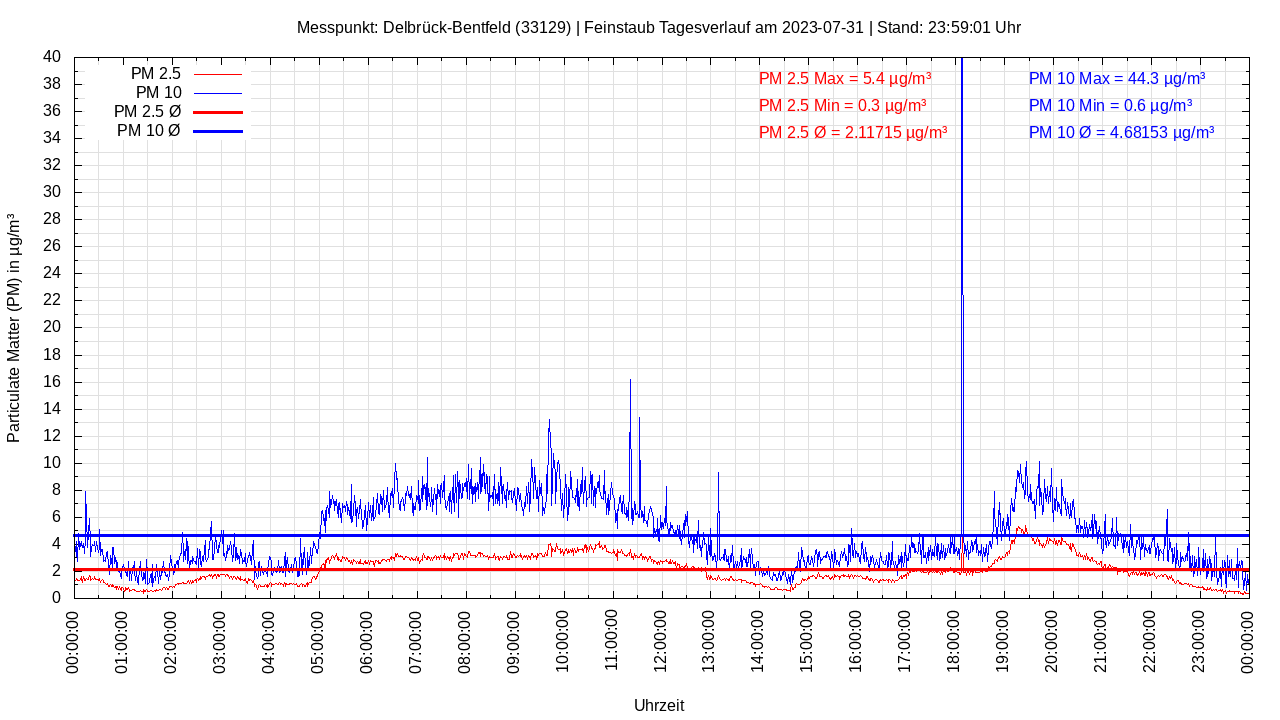The image size is (1280, 720).
Task: Click the PM 2.5 Ø = 2.11715 average text
Action: pos(853,132)
